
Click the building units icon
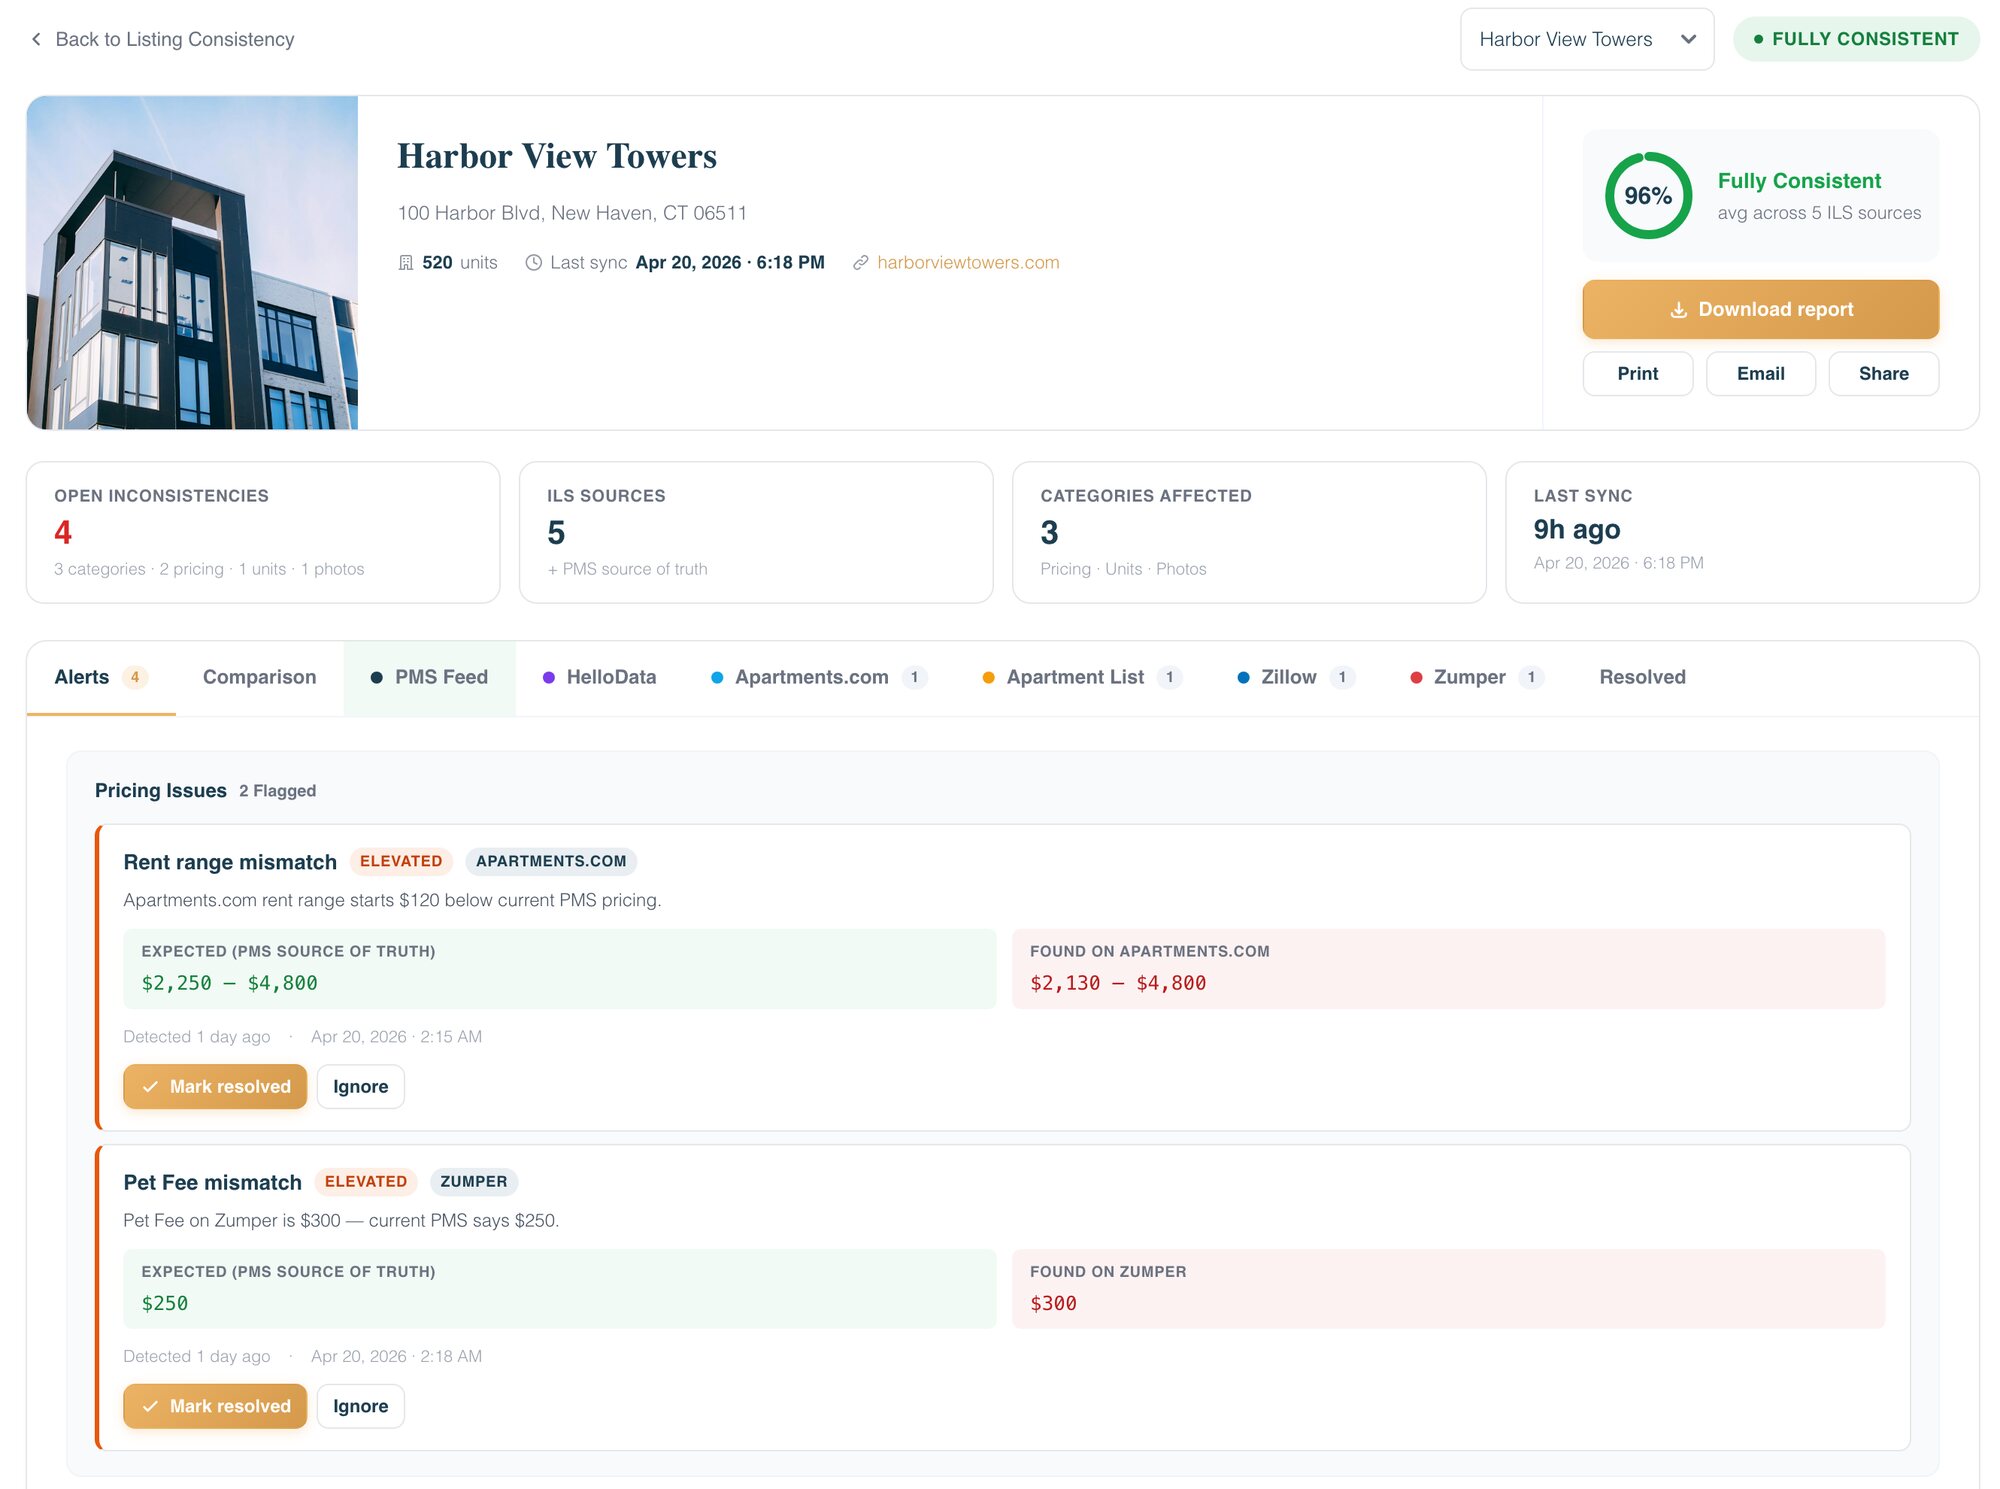[x=406, y=263]
